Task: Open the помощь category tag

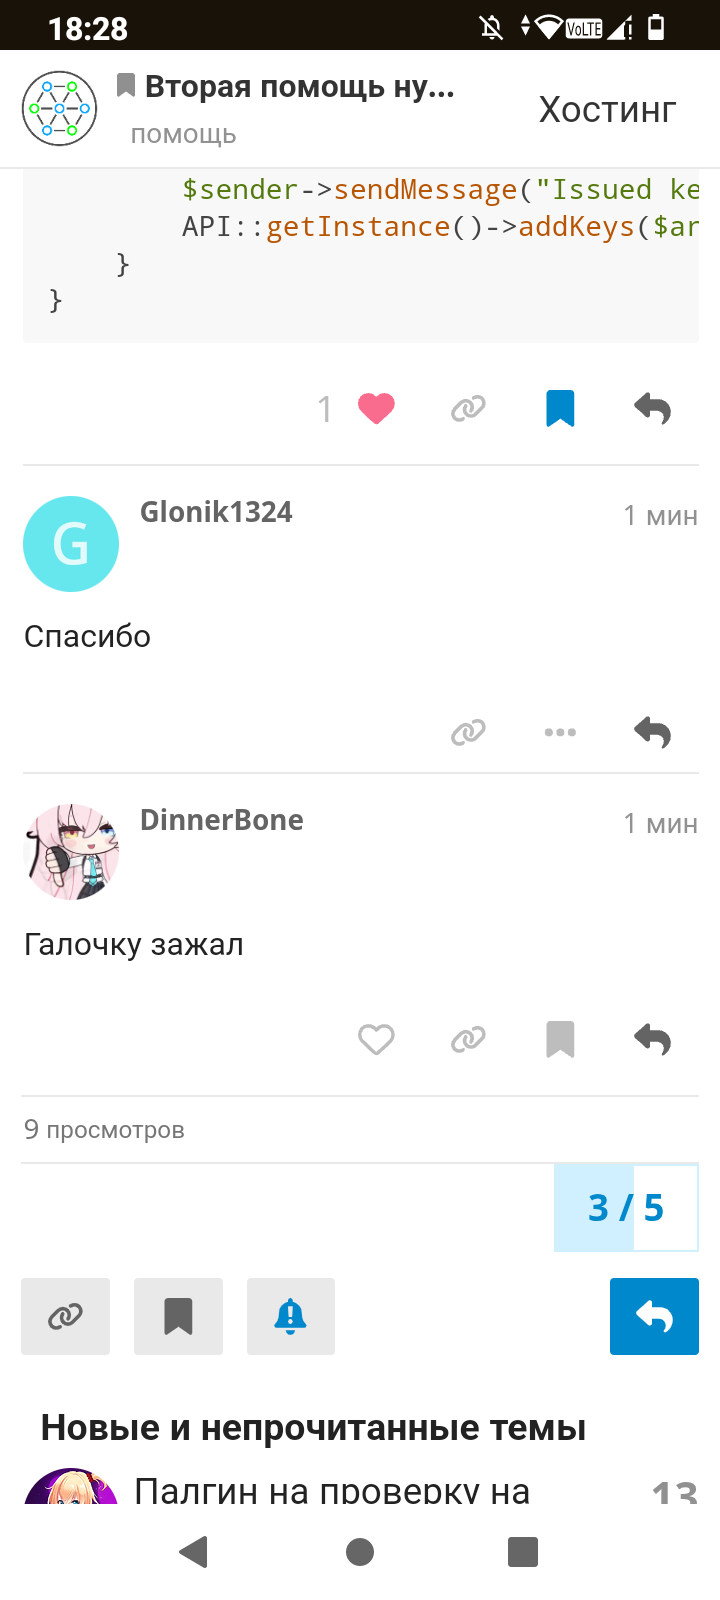Action: point(183,135)
